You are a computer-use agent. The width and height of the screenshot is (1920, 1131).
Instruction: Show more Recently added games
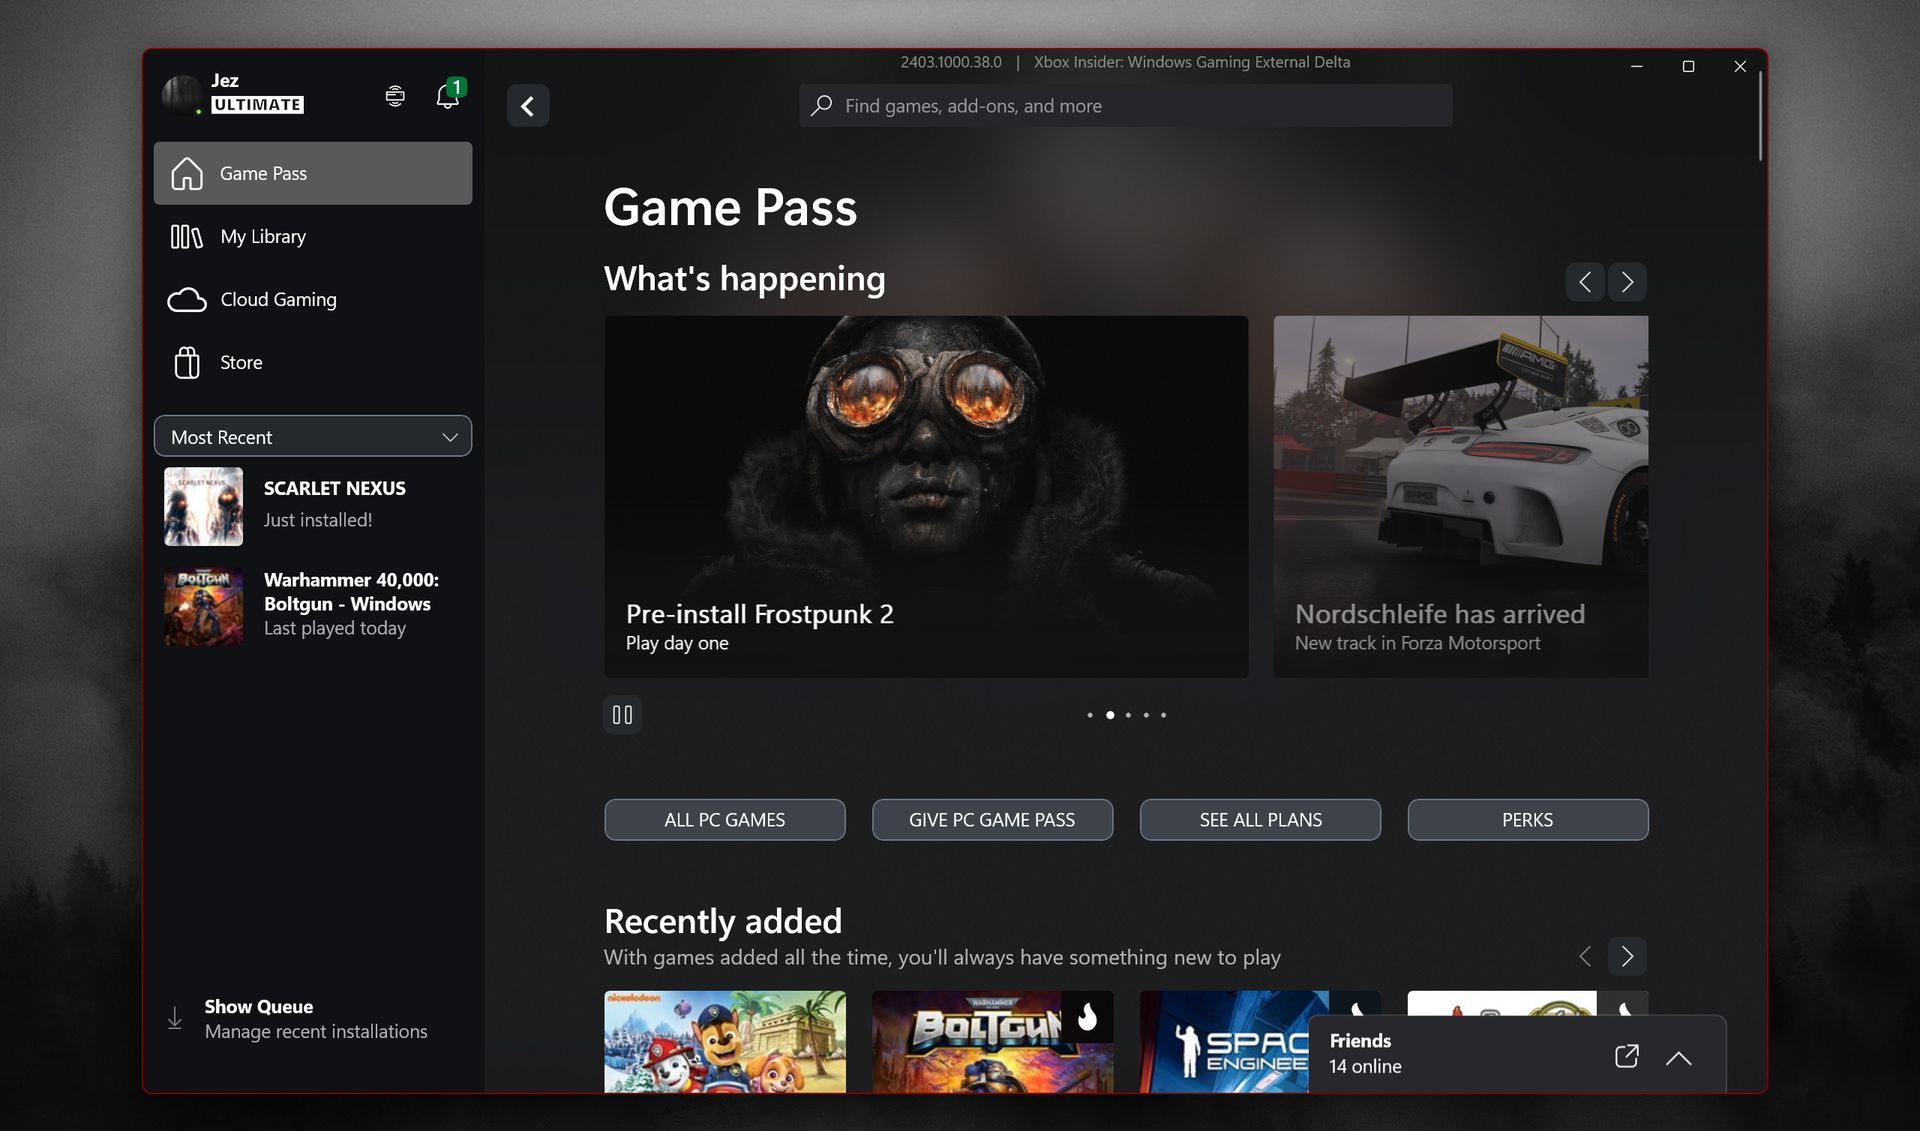[x=1627, y=956]
